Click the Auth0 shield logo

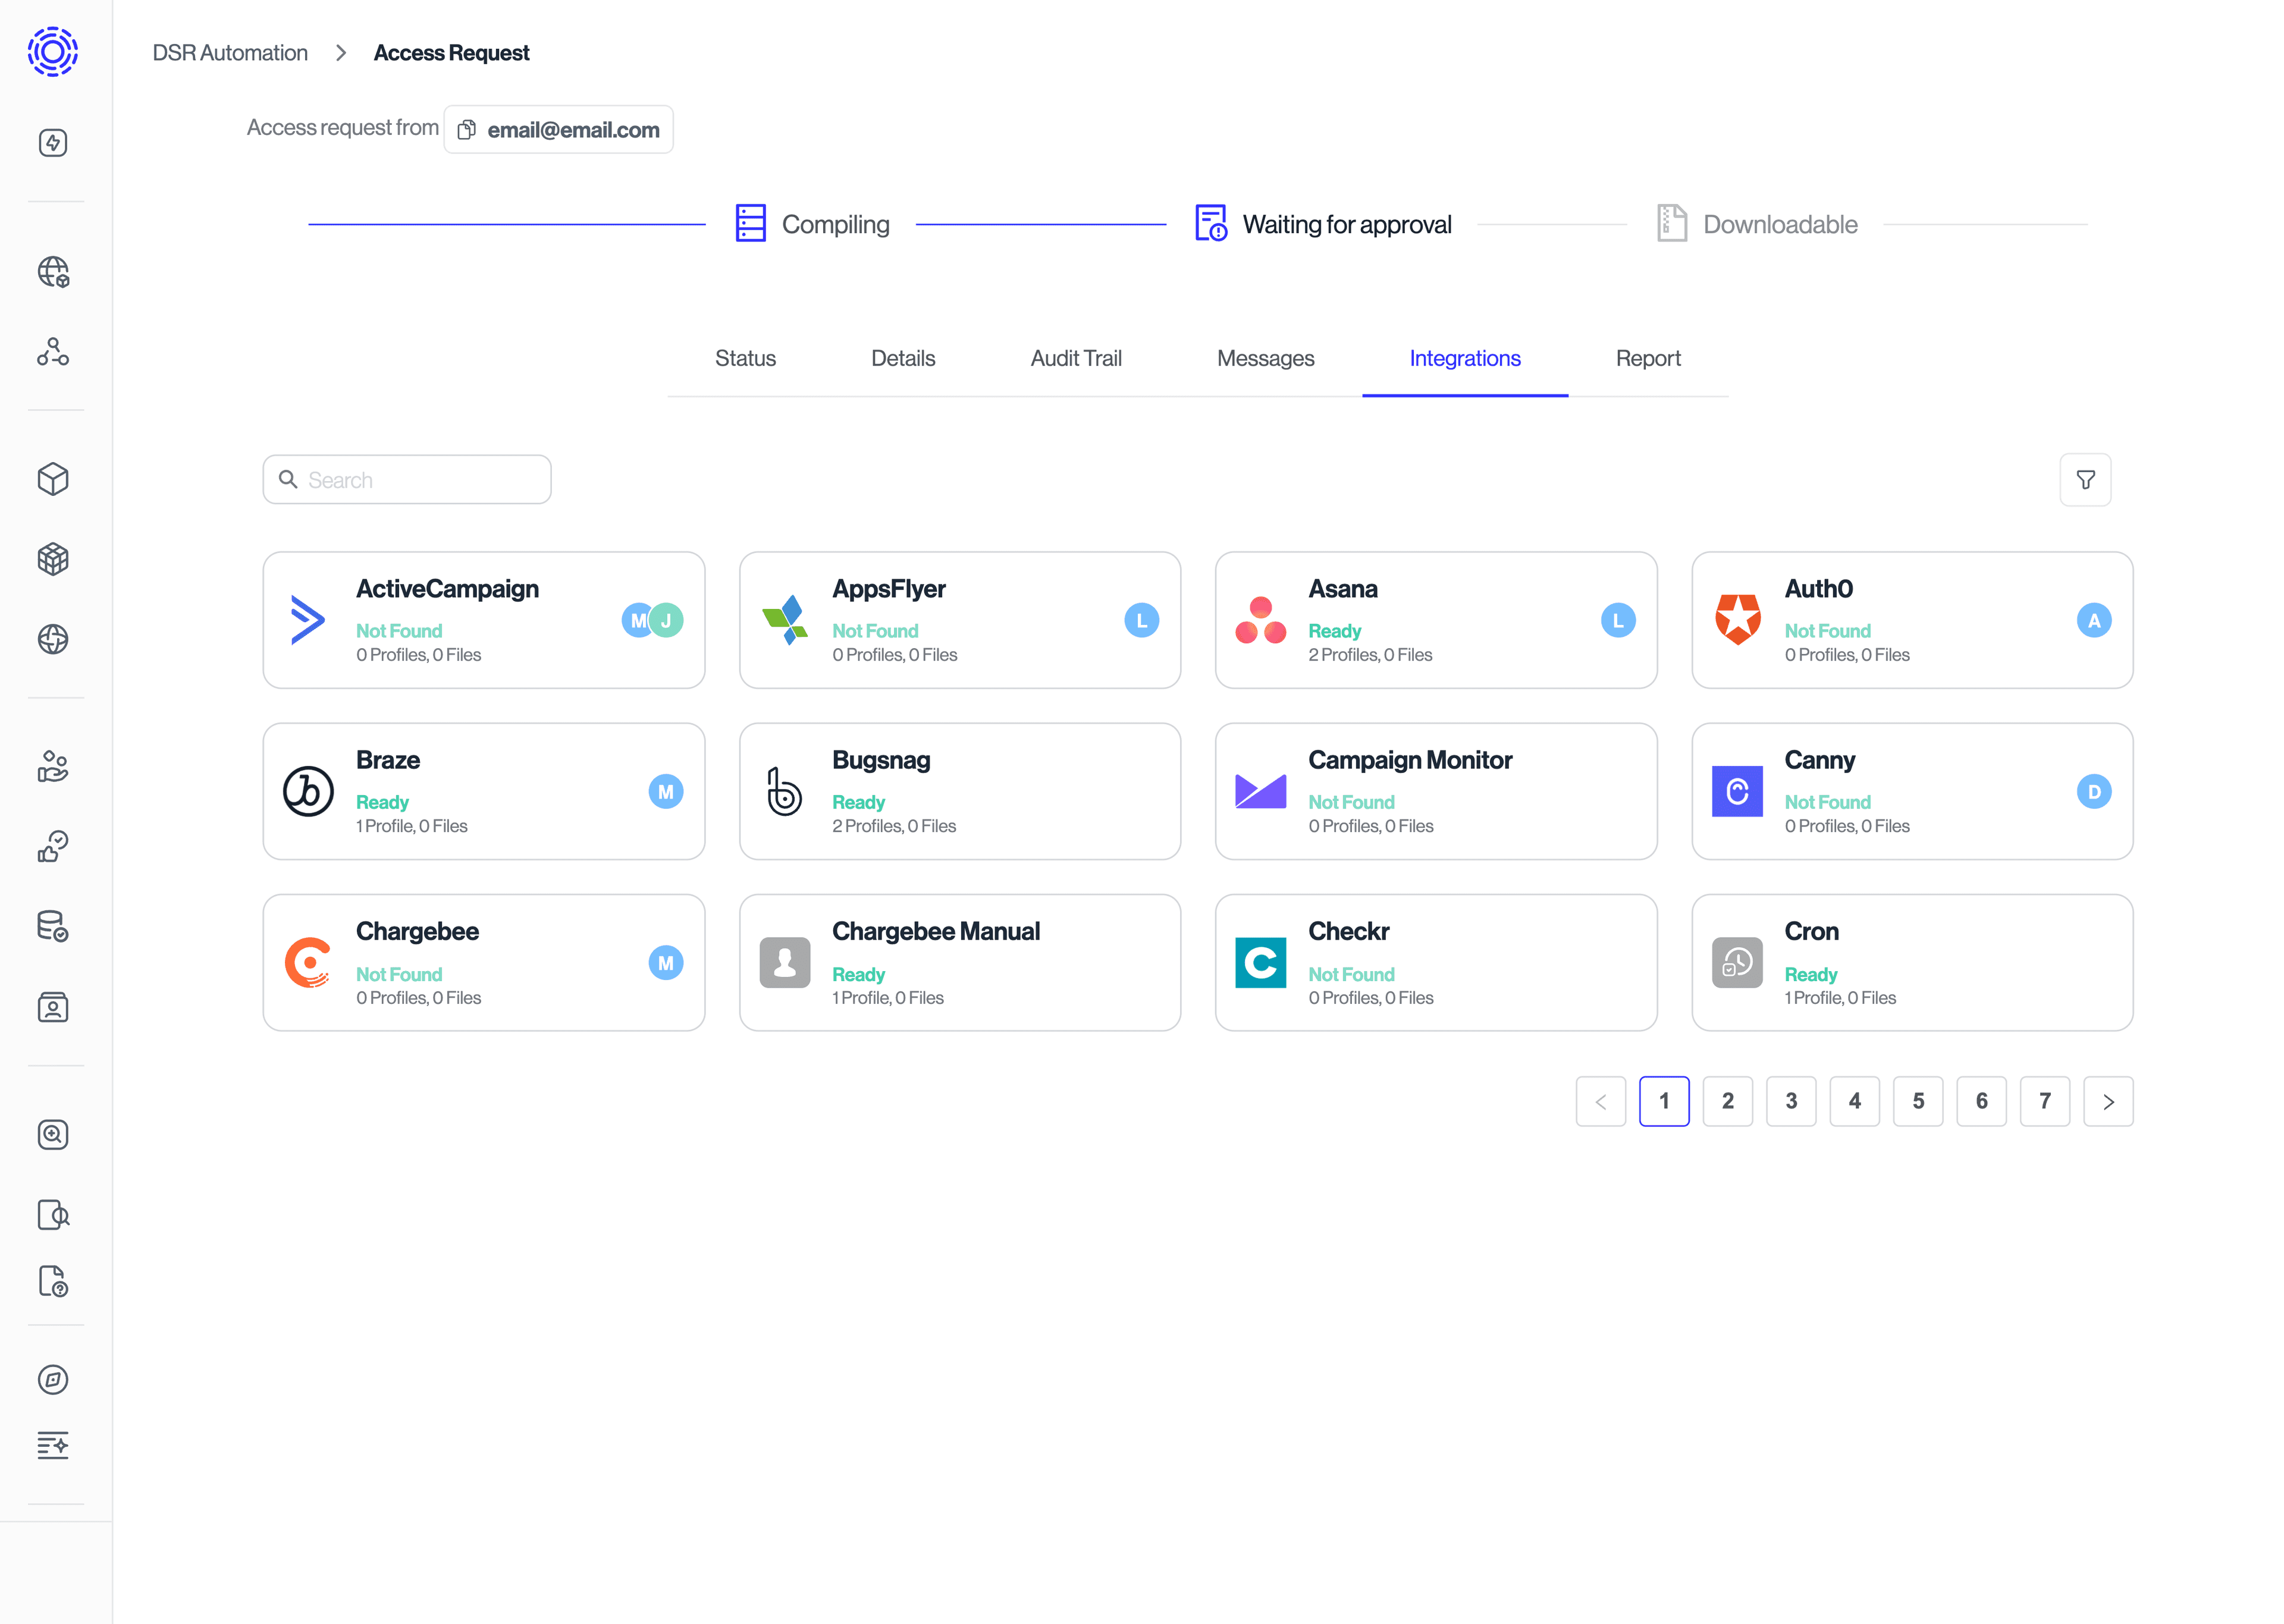tap(1738, 620)
